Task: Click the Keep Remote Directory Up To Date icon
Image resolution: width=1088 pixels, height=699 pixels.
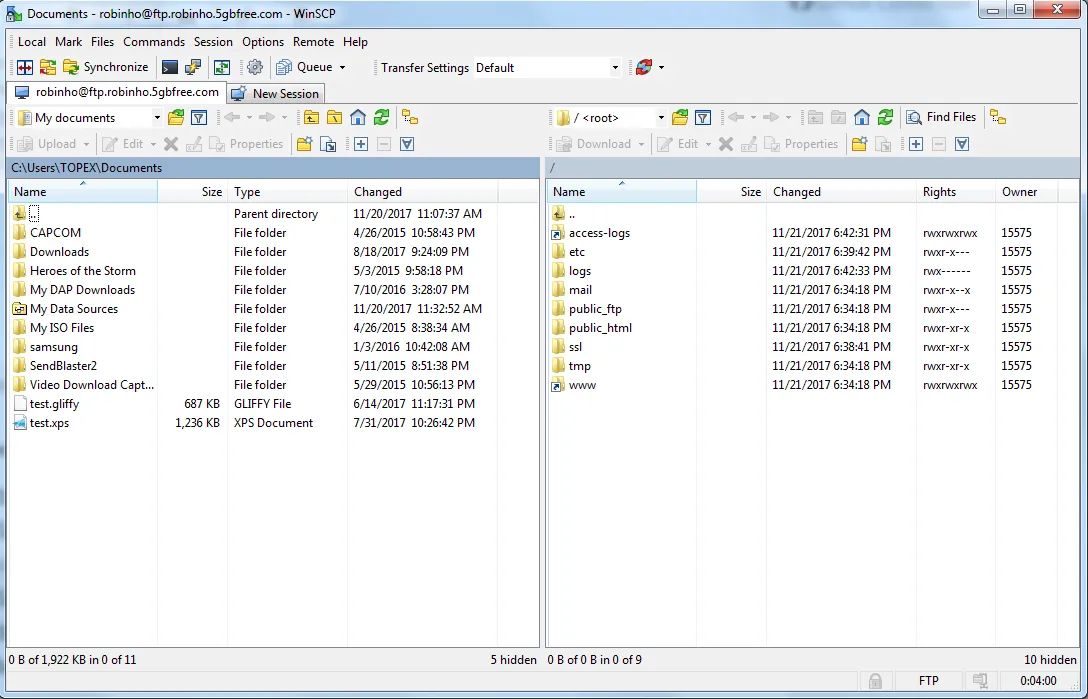Action: (x=222, y=67)
